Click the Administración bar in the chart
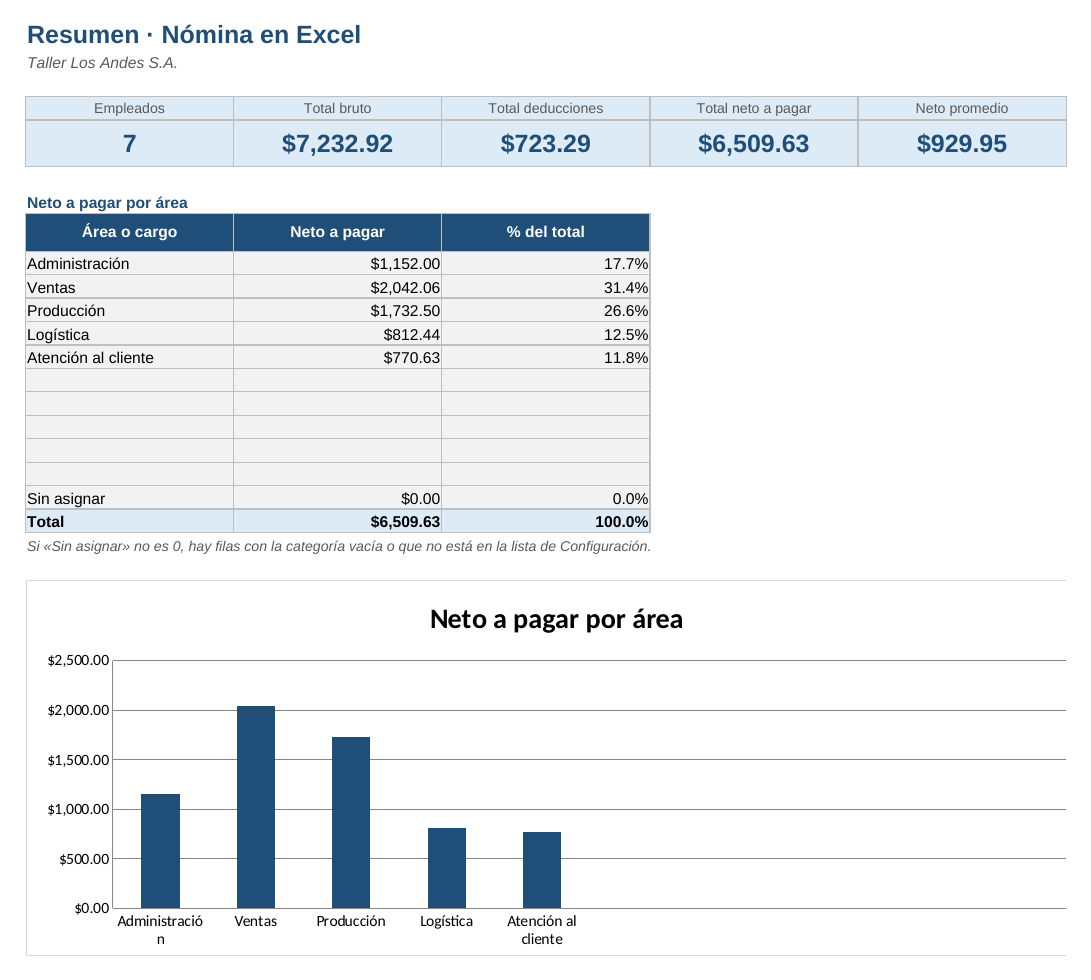1091x980 pixels. pyautogui.click(x=160, y=851)
